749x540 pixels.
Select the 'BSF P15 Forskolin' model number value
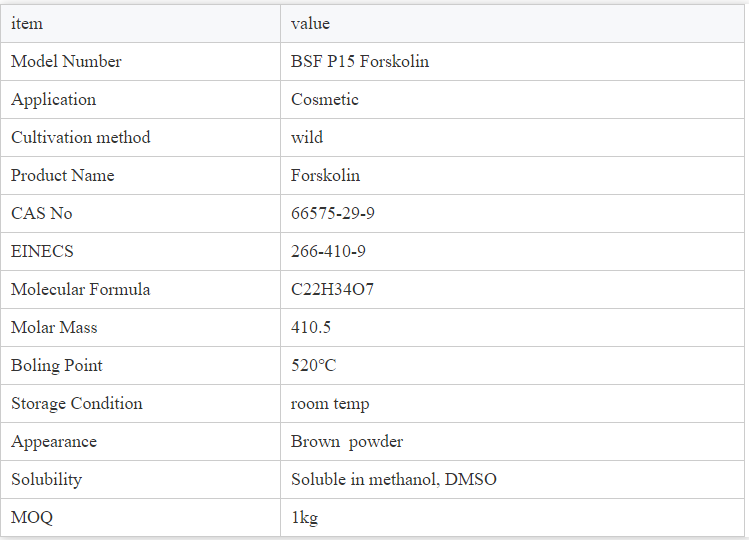coord(360,62)
